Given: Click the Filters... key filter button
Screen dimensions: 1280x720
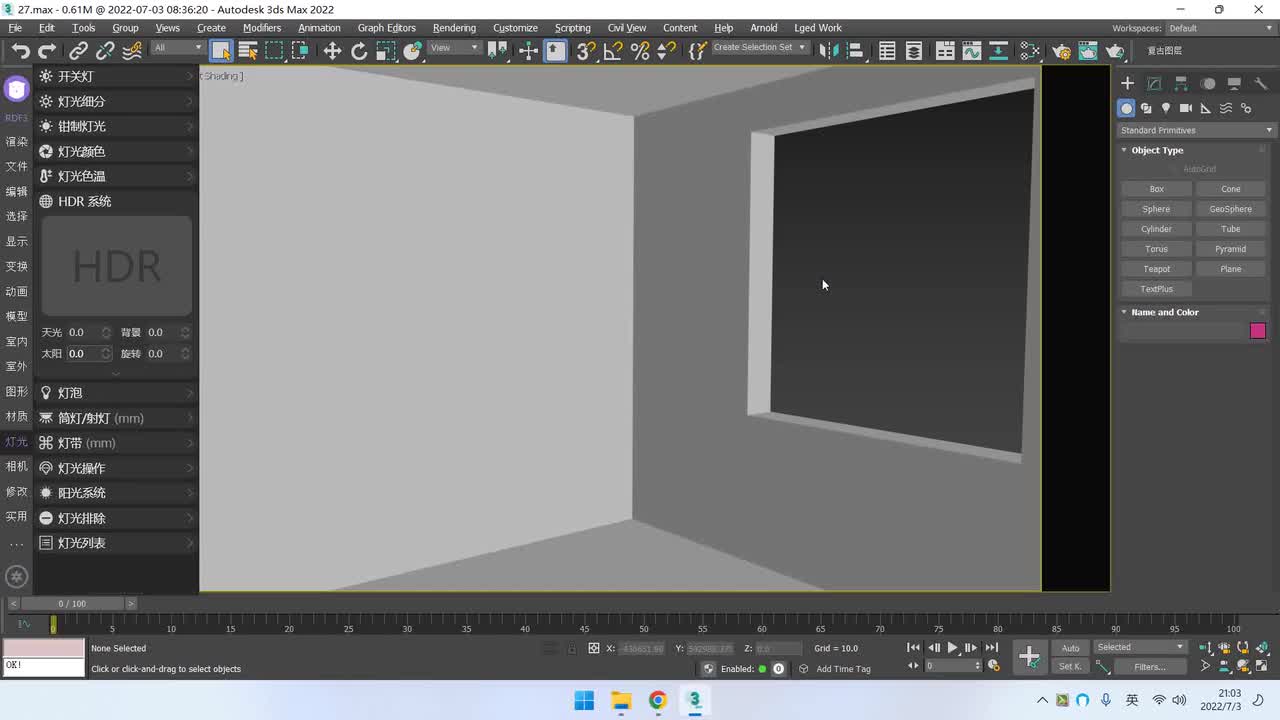Looking at the screenshot, I should [1150, 667].
